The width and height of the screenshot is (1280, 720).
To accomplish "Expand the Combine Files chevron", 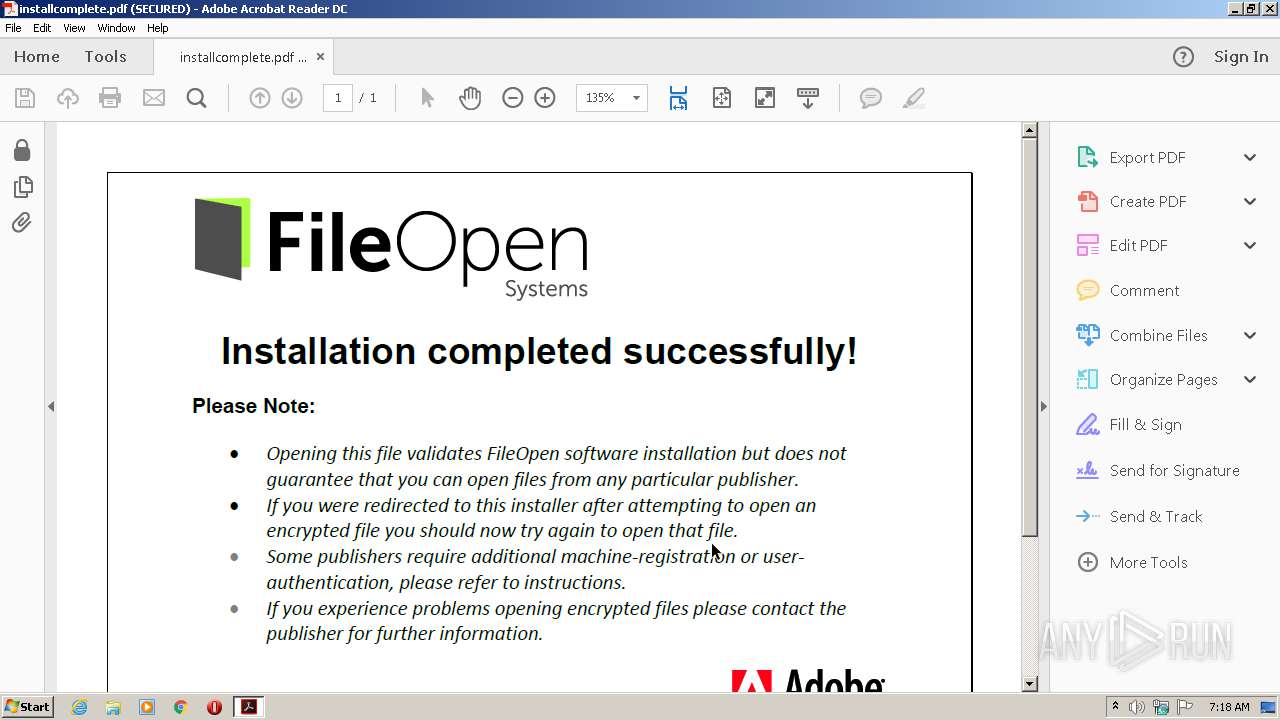I will tap(1250, 335).
